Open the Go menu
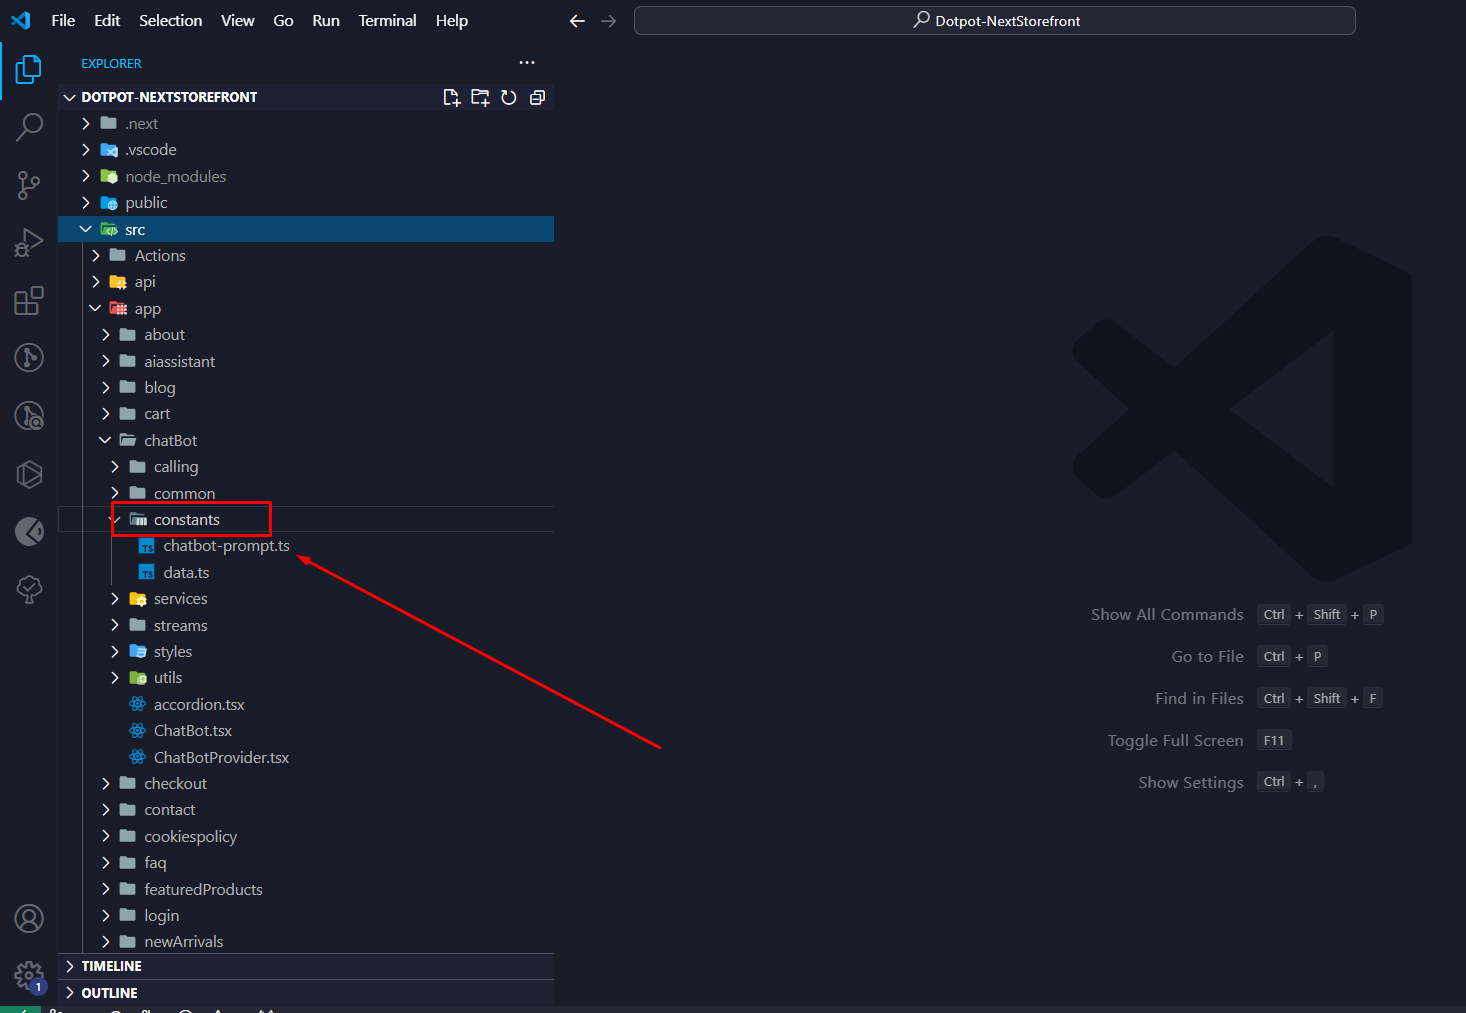The image size is (1466, 1013). [283, 20]
